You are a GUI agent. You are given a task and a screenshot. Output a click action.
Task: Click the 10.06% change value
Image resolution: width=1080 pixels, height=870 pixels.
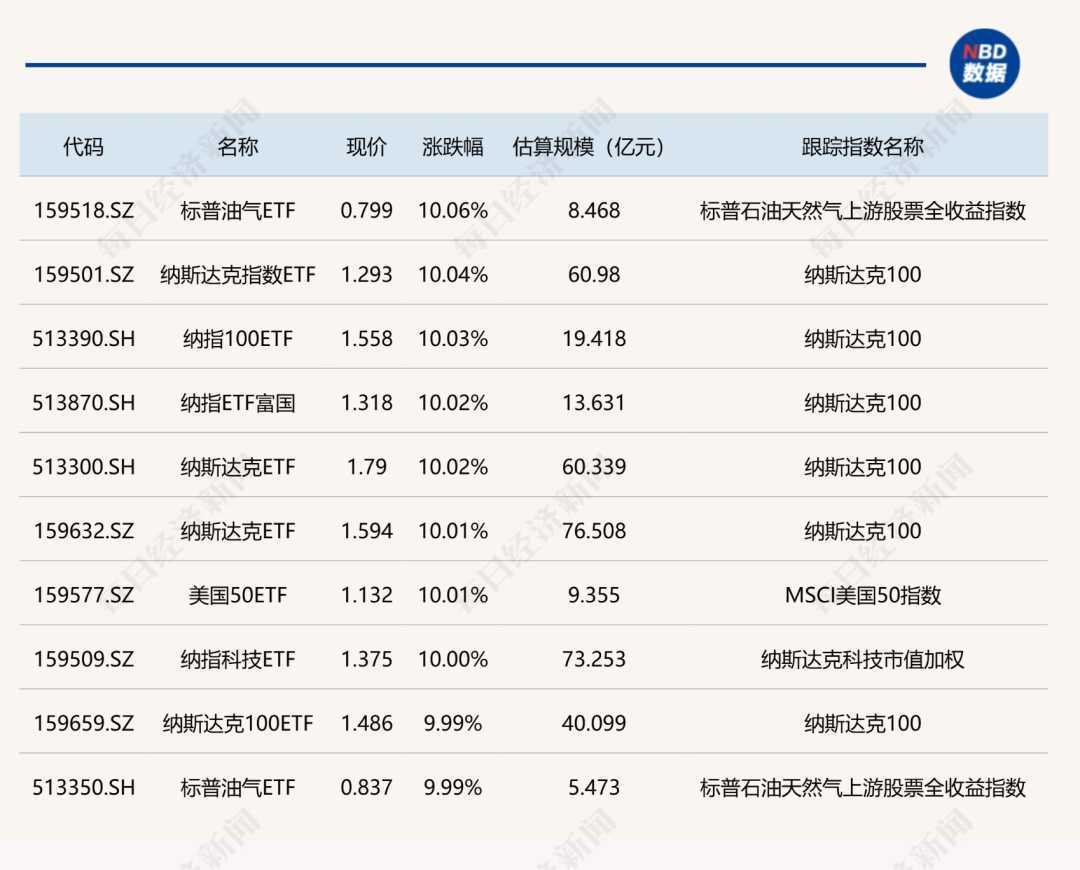tap(453, 211)
